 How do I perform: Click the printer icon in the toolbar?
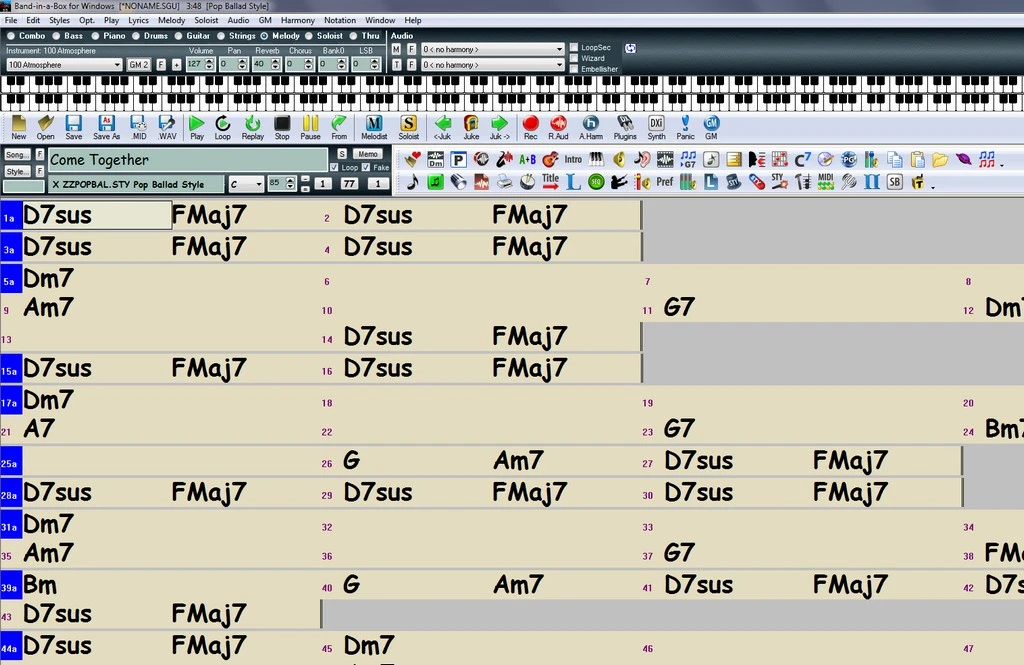click(x=504, y=182)
